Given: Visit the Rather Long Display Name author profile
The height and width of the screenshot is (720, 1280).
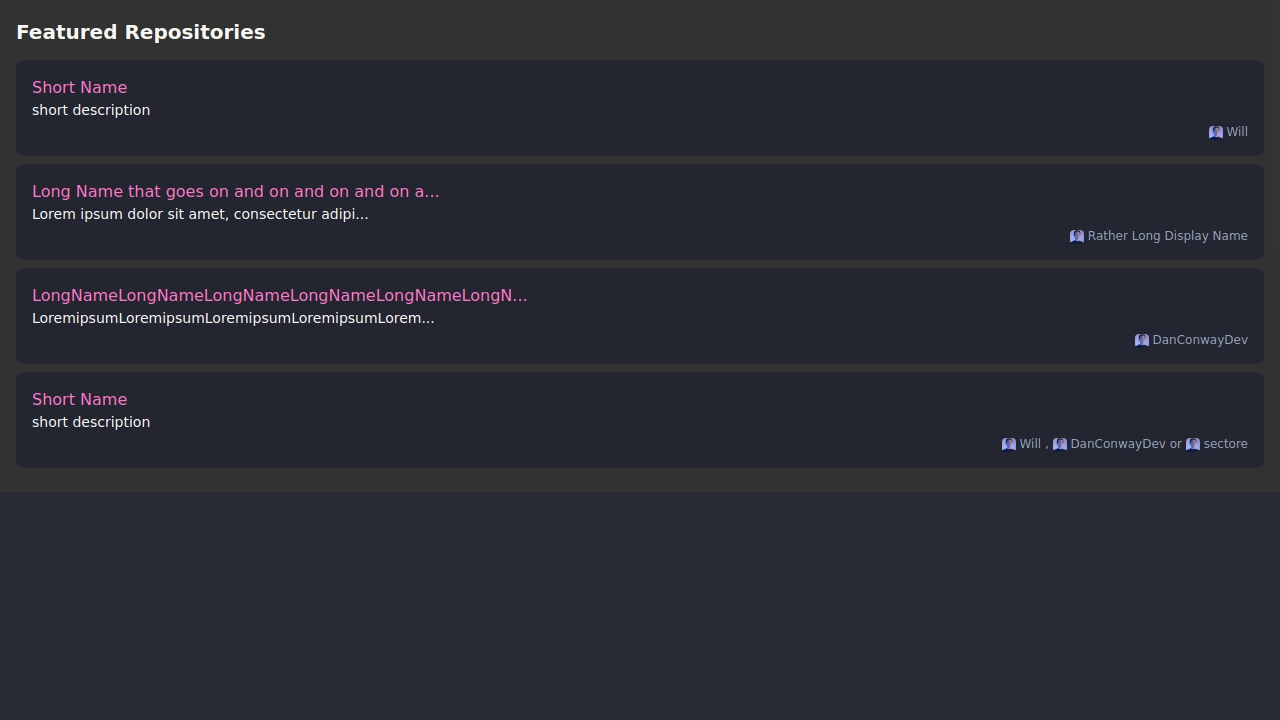Looking at the screenshot, I should [1167, 236].
